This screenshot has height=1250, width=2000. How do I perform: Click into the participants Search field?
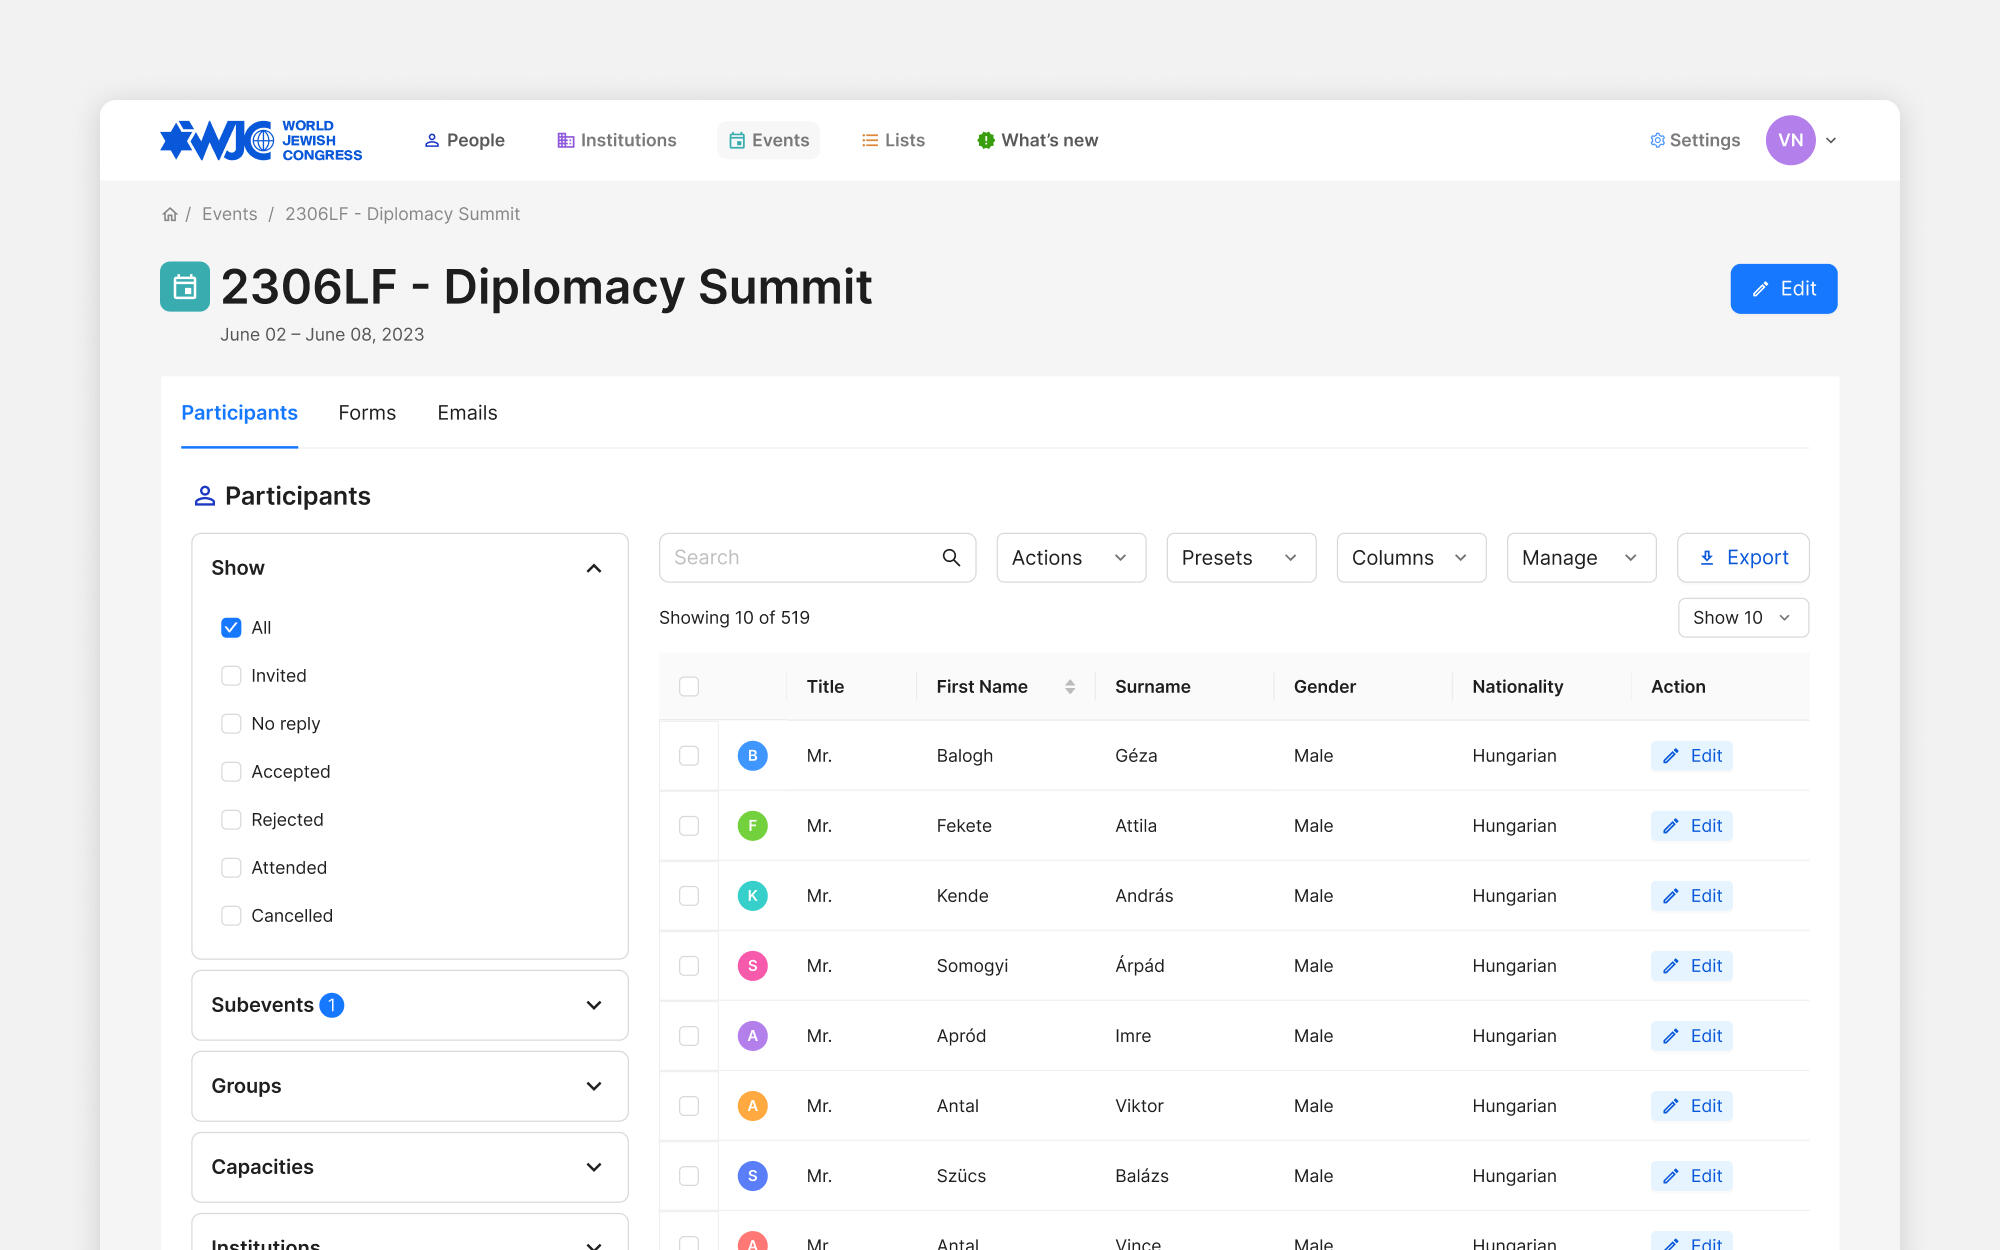(x=800, y=558)
